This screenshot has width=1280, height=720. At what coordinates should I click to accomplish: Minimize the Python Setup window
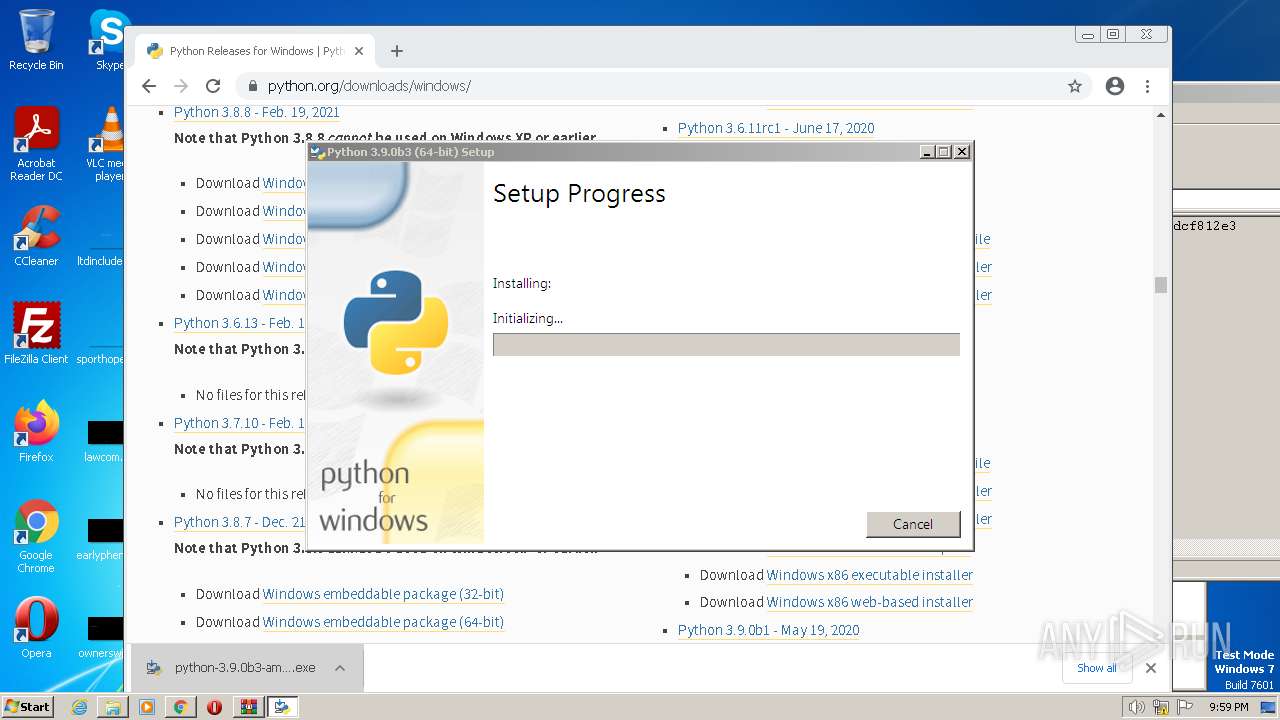(927, 152)
